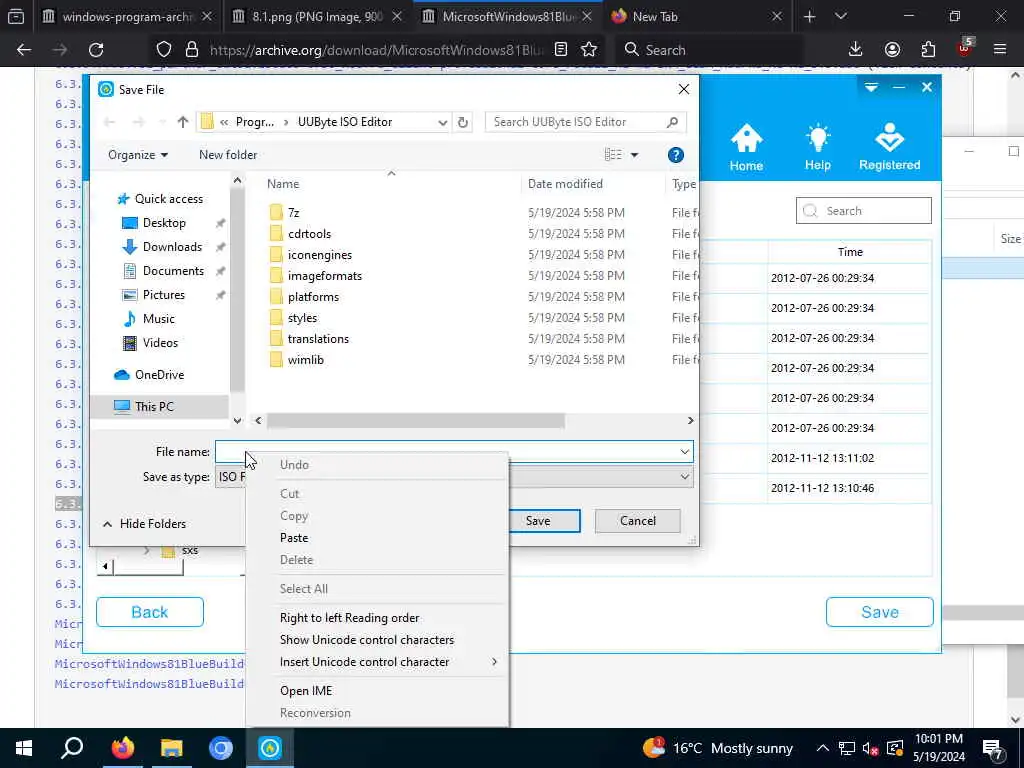Open Windows Start menu
This screenshot has height=768, width=1024.
pos(24,748)
